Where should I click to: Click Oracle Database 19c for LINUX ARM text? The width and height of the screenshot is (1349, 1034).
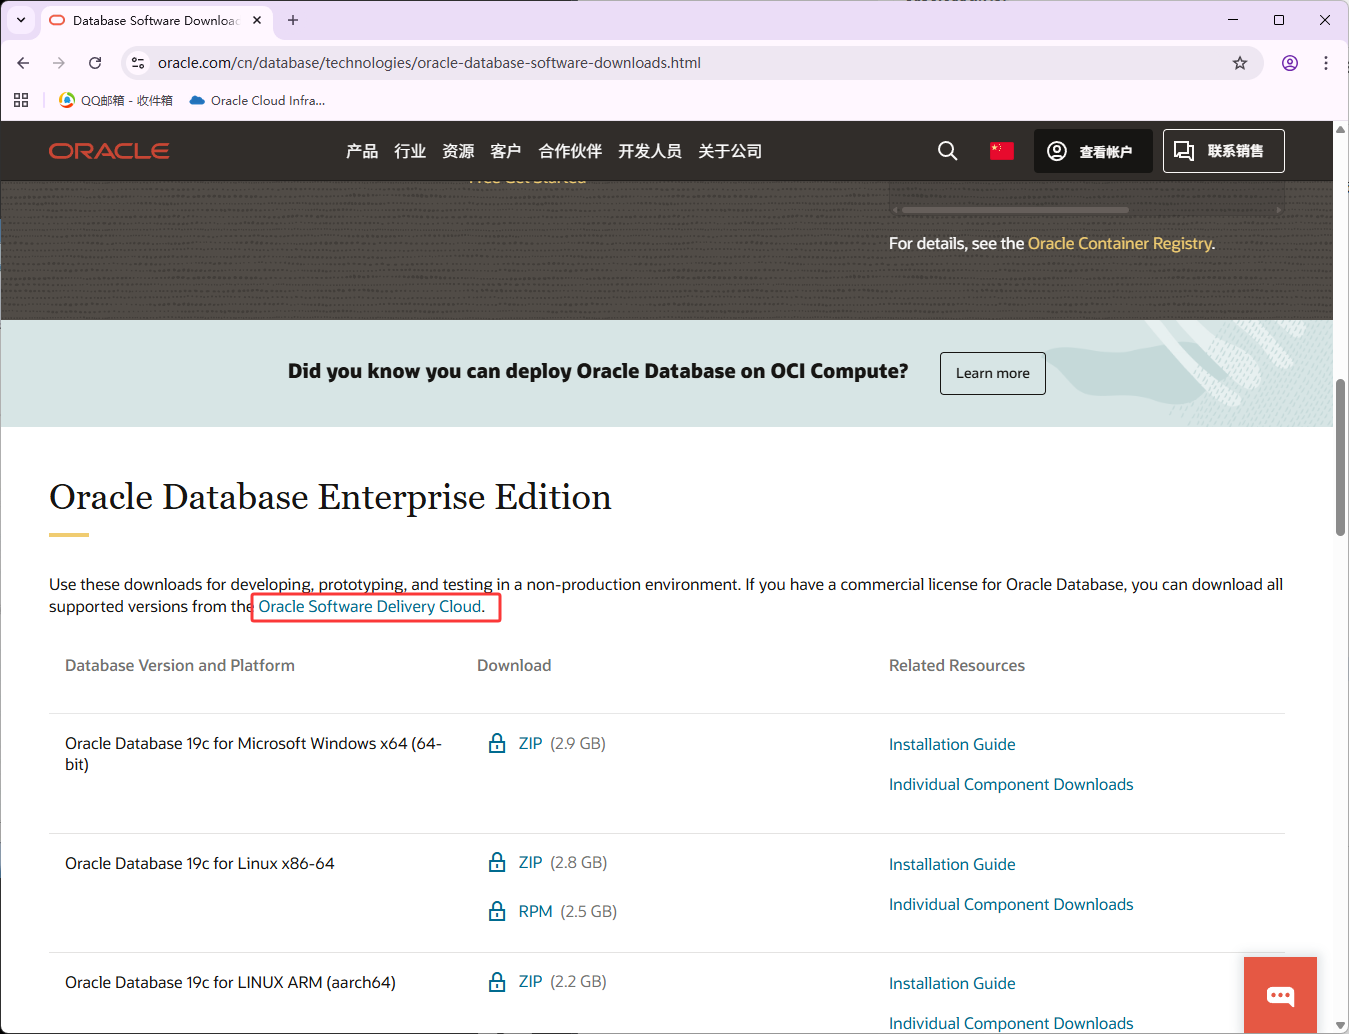(230, 982)
